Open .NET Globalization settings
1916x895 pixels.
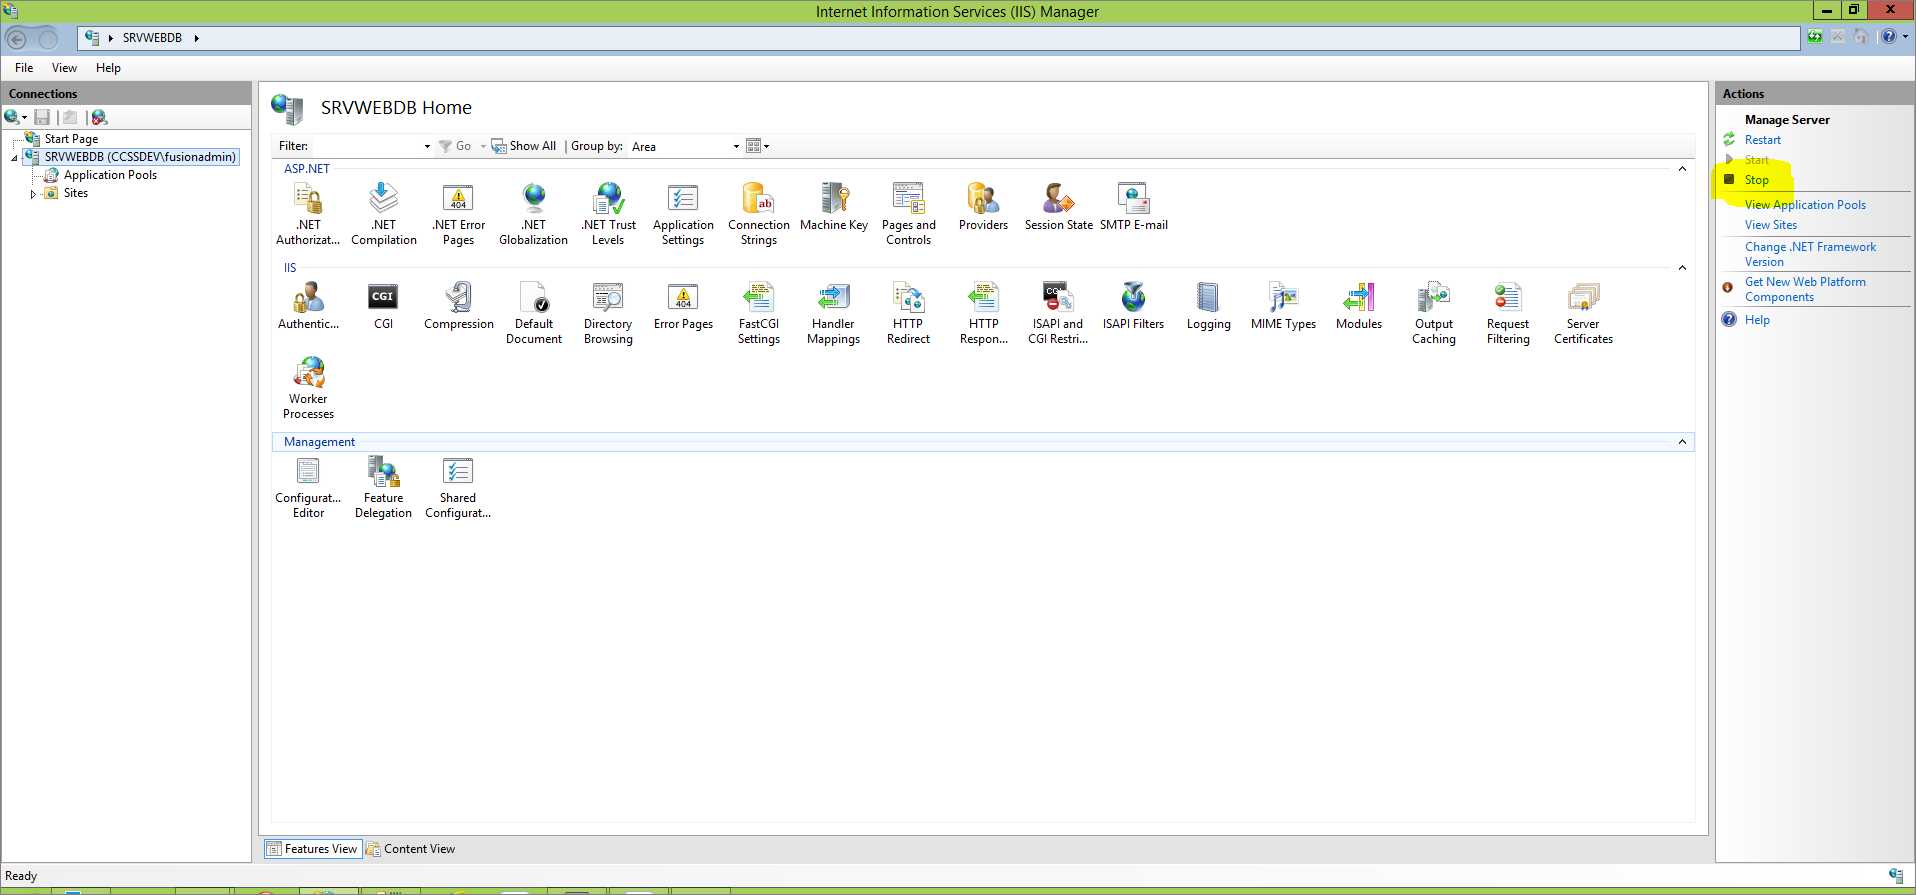click(x=534, y=214)
